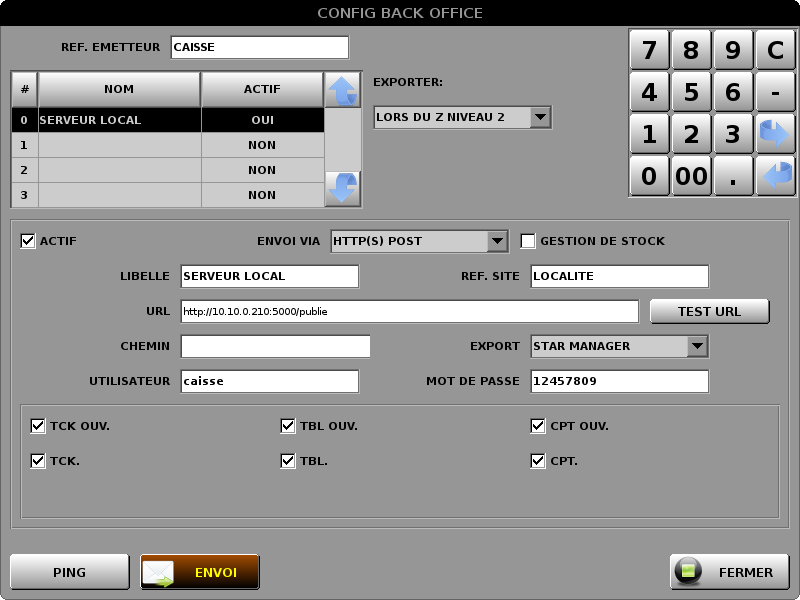Viewport: 800px width, 600px height.
Task: Tap keypad digit 6
Action: point(733,92)
